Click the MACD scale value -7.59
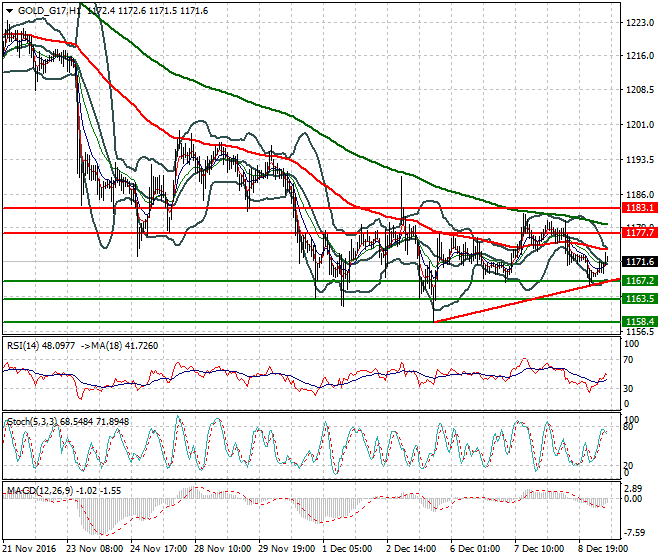660x560 pixels. click(x=633, y=533)
